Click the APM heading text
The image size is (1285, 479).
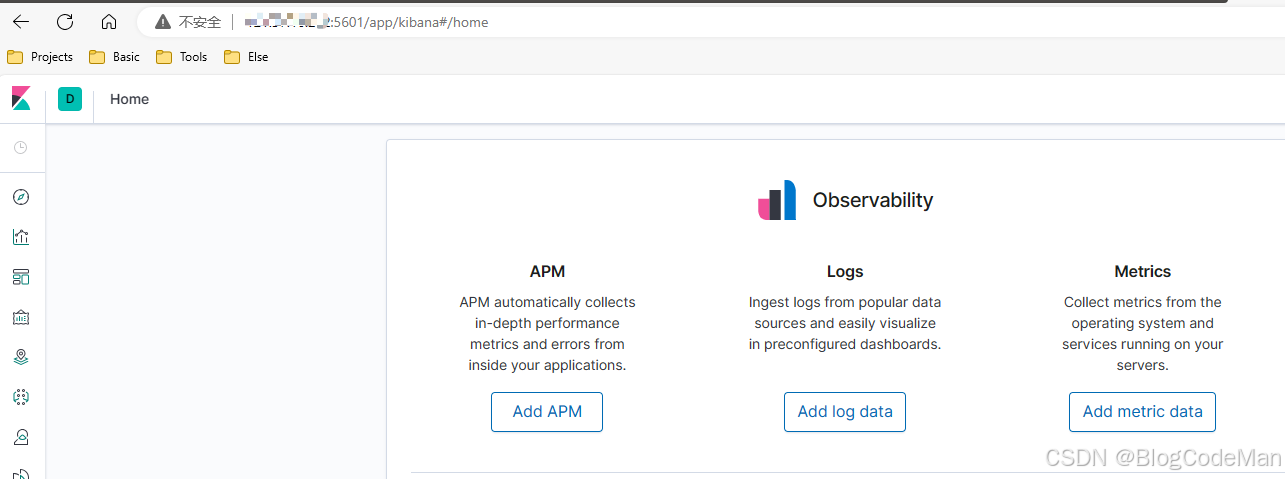(x=547, y=271)
